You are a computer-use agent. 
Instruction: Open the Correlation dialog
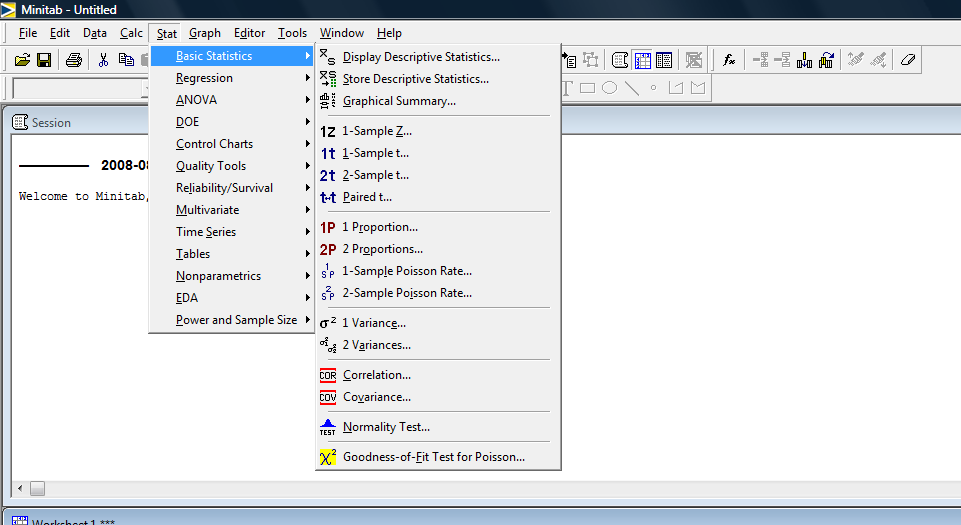point(438,375)
